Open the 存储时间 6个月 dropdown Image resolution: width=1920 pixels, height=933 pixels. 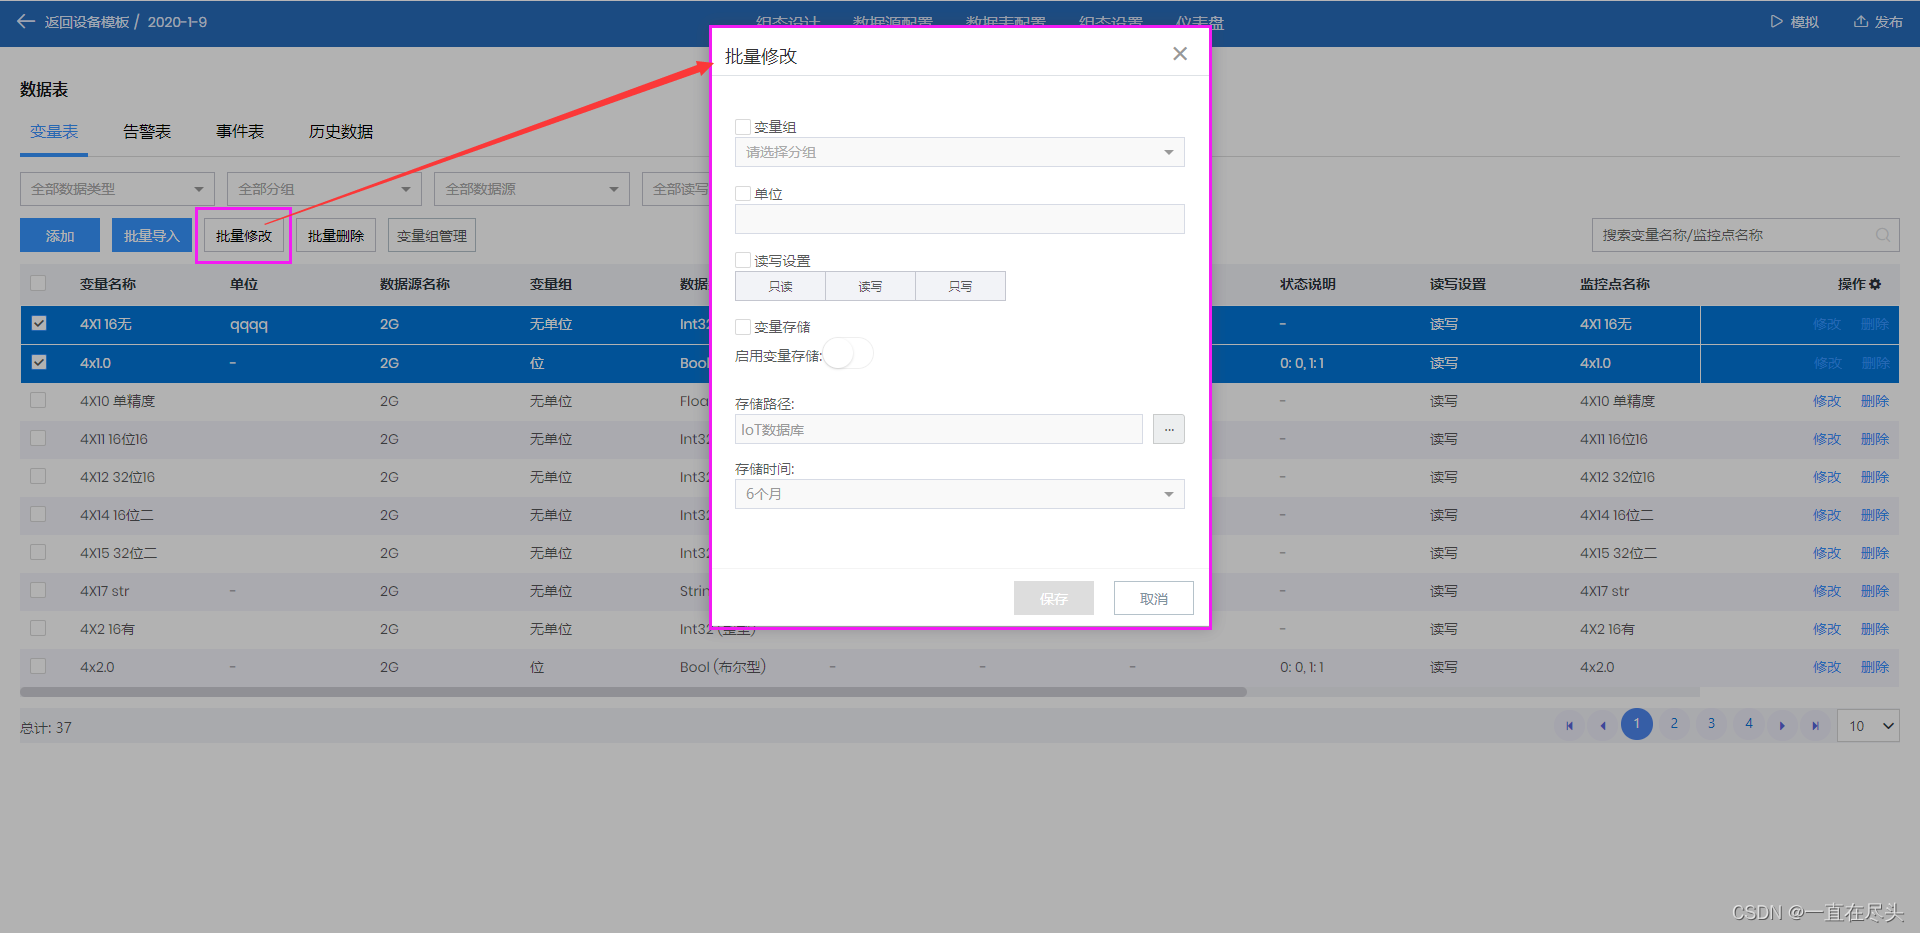tap(960, 494)
